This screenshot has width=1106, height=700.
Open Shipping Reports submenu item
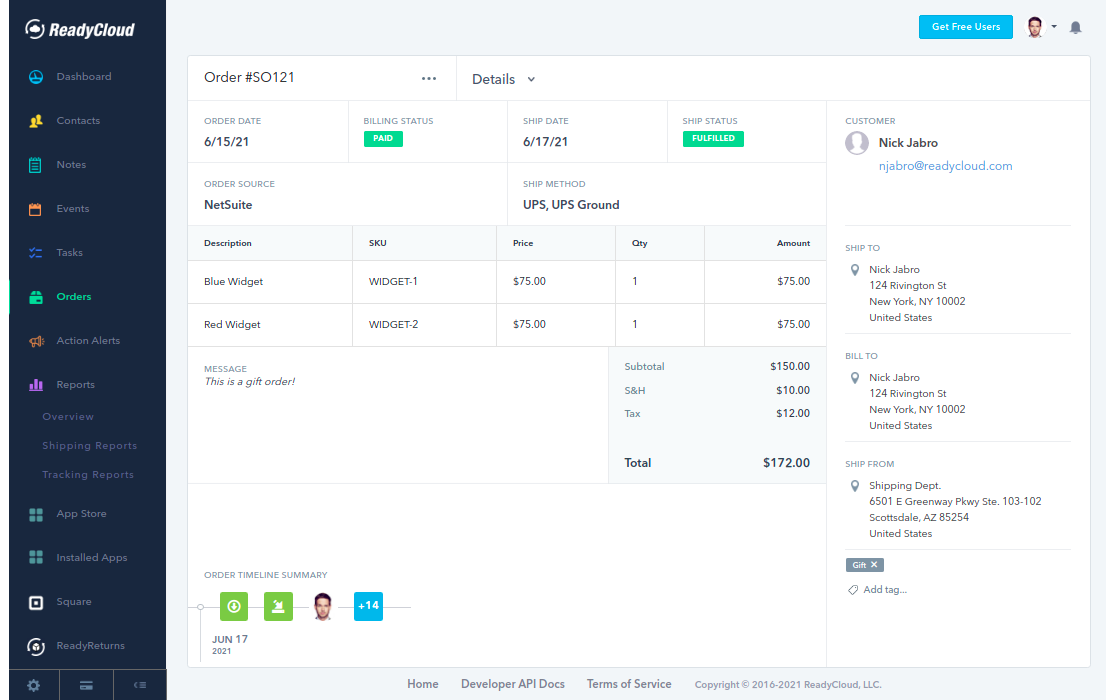(x=90, y=445)
